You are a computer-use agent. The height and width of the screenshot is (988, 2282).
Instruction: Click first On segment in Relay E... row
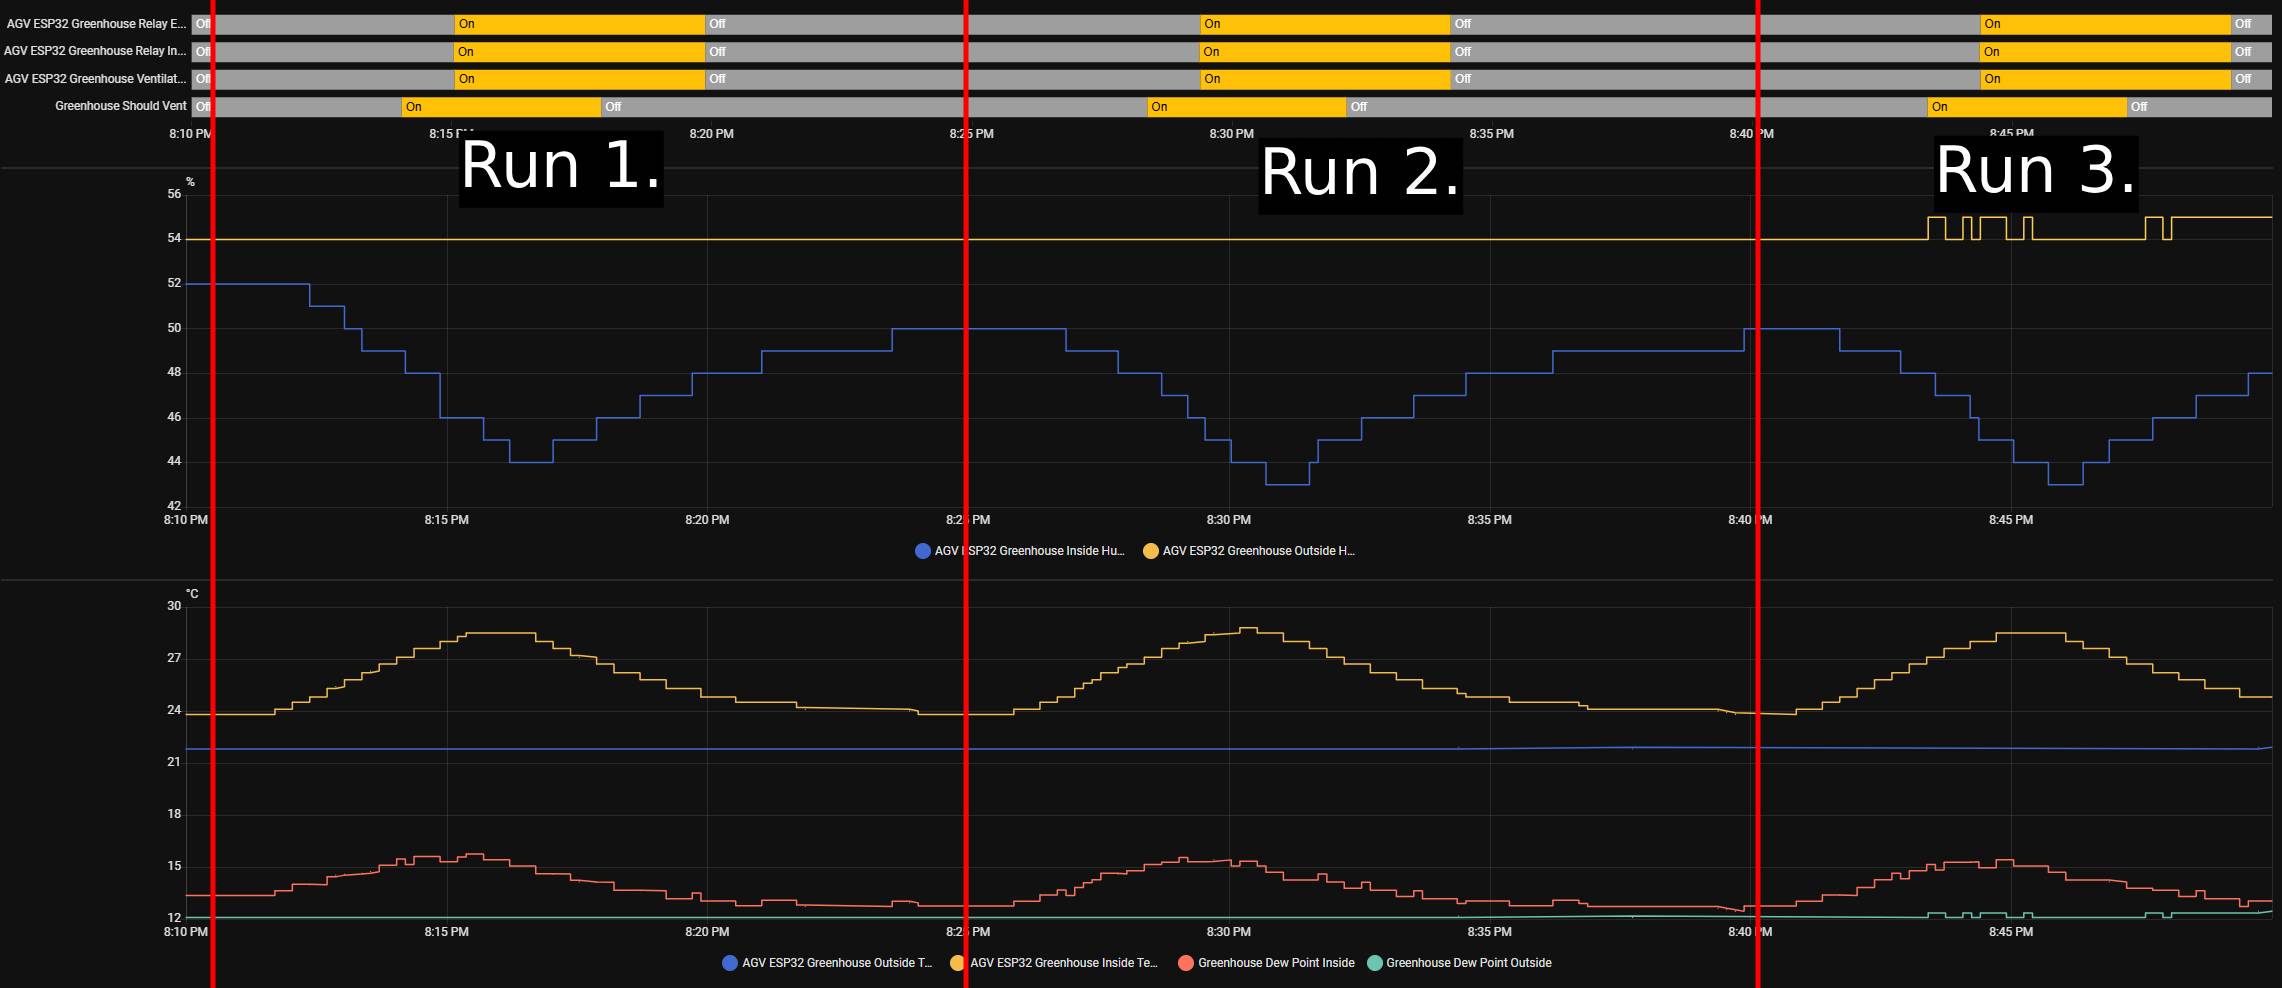pyautogui.click(x=579, y=24)
